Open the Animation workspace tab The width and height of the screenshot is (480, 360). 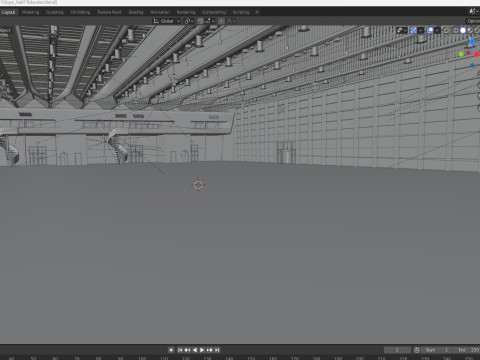[160, 12]
